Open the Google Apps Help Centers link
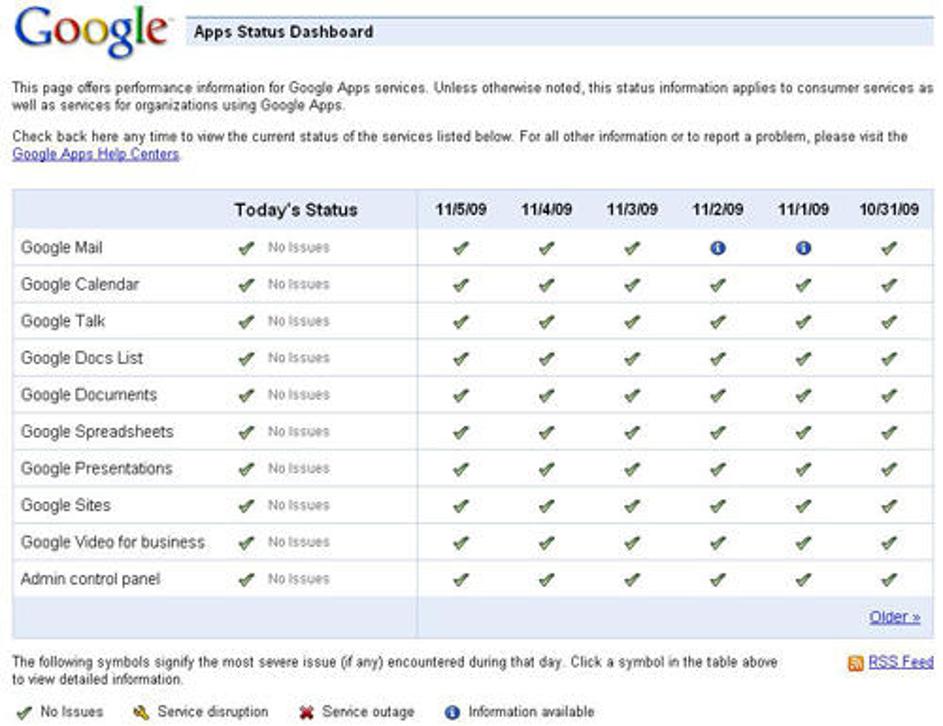The width and height of the screenshot is (943, 726). click(x=93, y=154)
